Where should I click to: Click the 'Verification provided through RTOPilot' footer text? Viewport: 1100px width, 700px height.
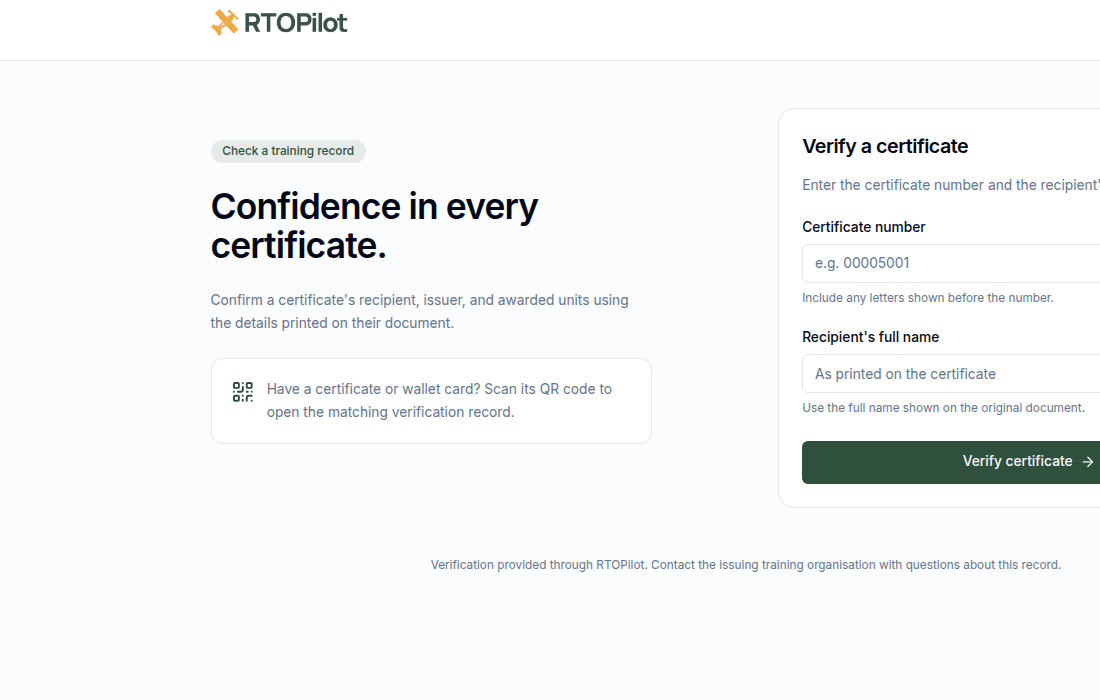pyautogui.click(x=746, y=565)
